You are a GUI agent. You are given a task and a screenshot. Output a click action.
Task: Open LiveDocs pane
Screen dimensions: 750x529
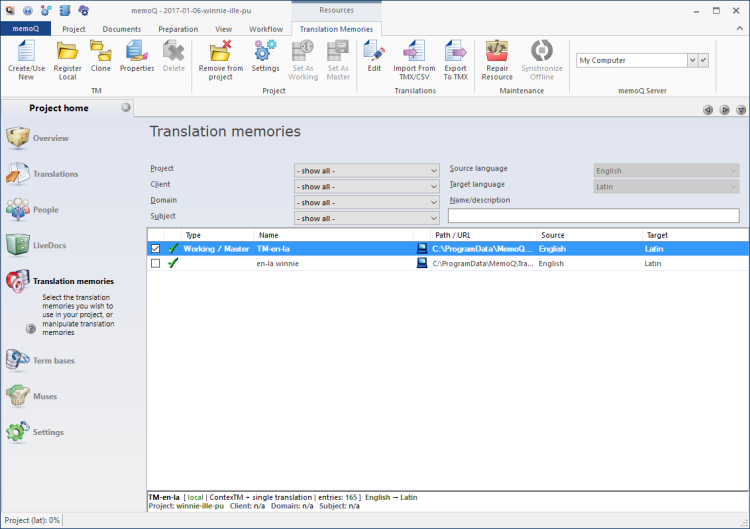36,245
